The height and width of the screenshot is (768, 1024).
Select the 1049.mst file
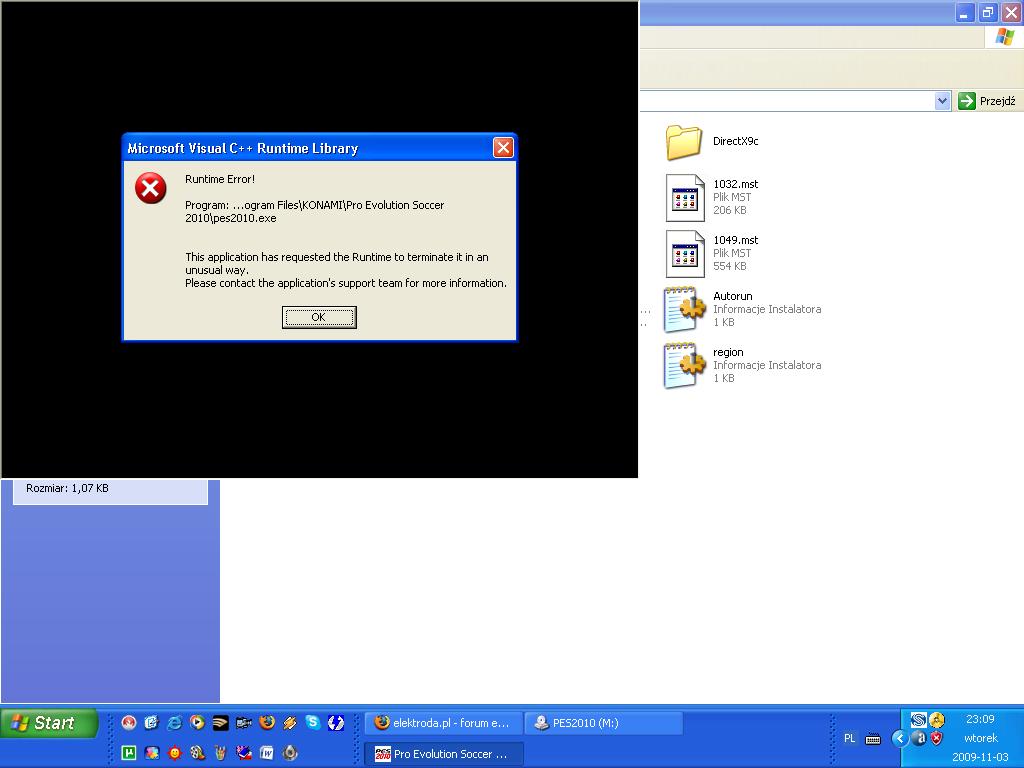(x=711, y=253)
